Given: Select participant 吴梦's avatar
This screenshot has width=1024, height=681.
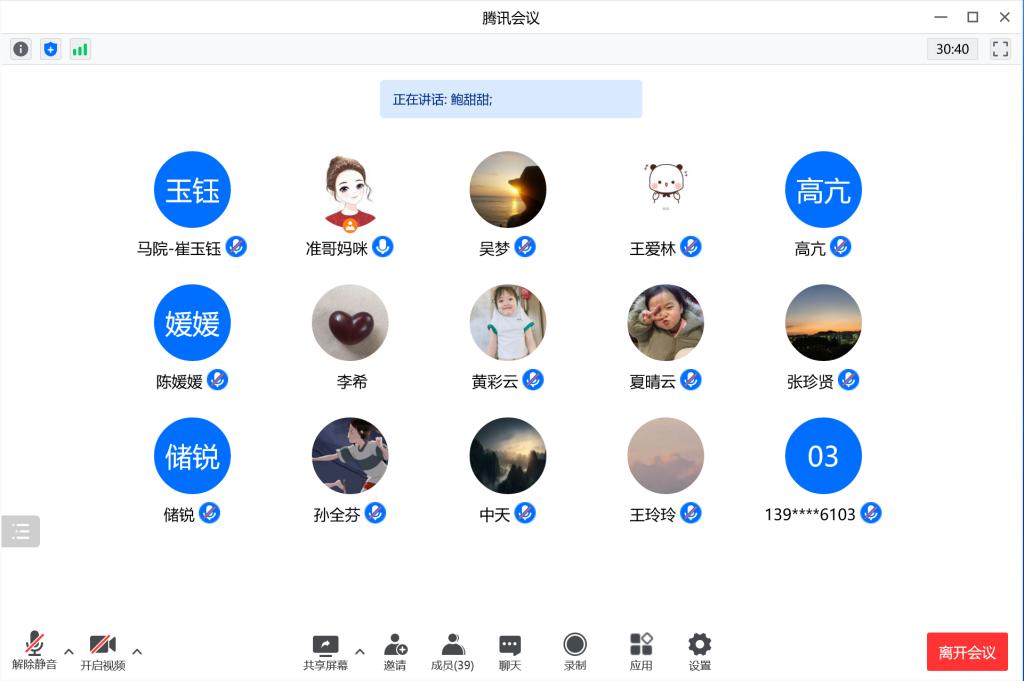Looking at the screenshot, I should (x=508, y=190).
